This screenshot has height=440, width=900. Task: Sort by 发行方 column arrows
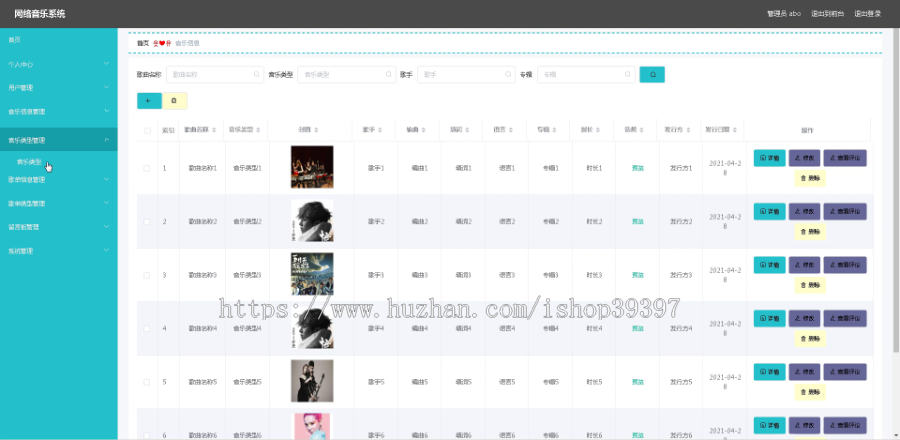pyautogui.click(x=689, y=130)
